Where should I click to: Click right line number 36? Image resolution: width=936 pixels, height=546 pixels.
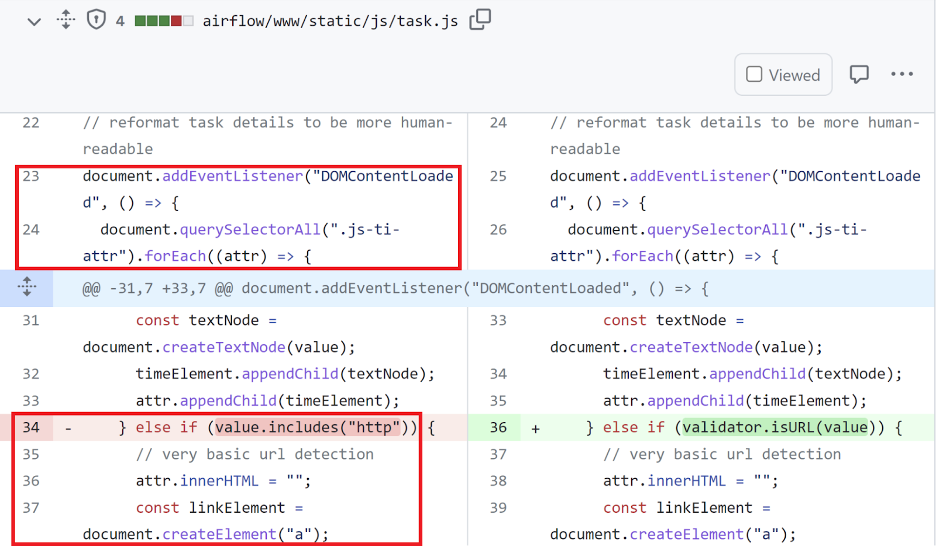click(x=498, y=427)
